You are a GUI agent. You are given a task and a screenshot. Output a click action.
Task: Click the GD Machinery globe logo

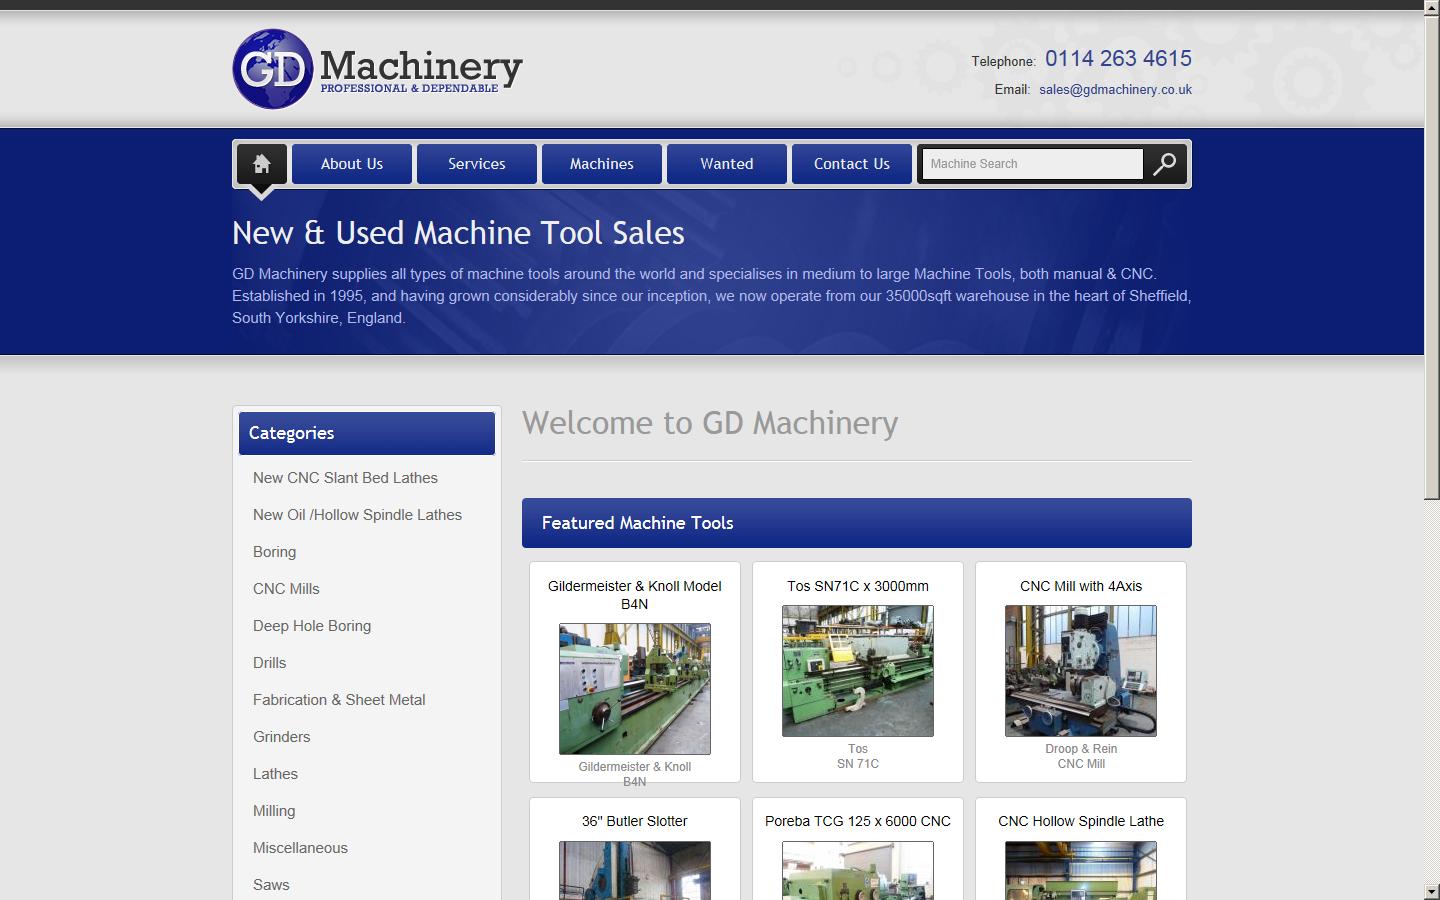273,69
